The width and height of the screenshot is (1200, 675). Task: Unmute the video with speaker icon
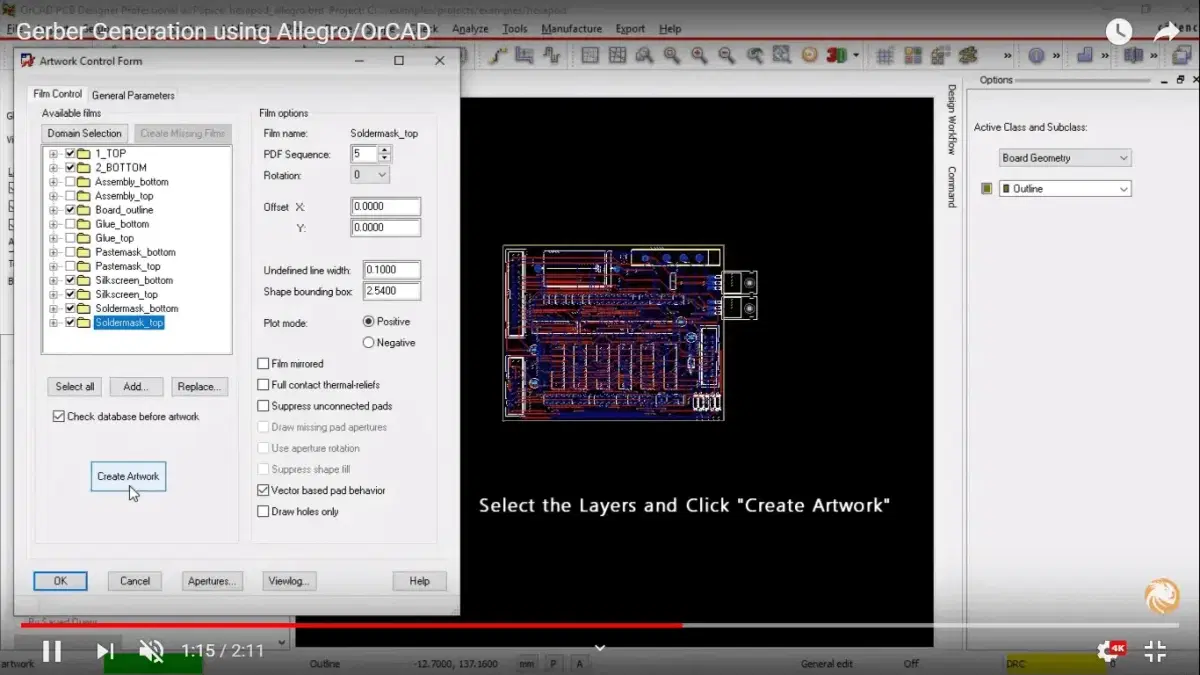click(x=151, y=651)
